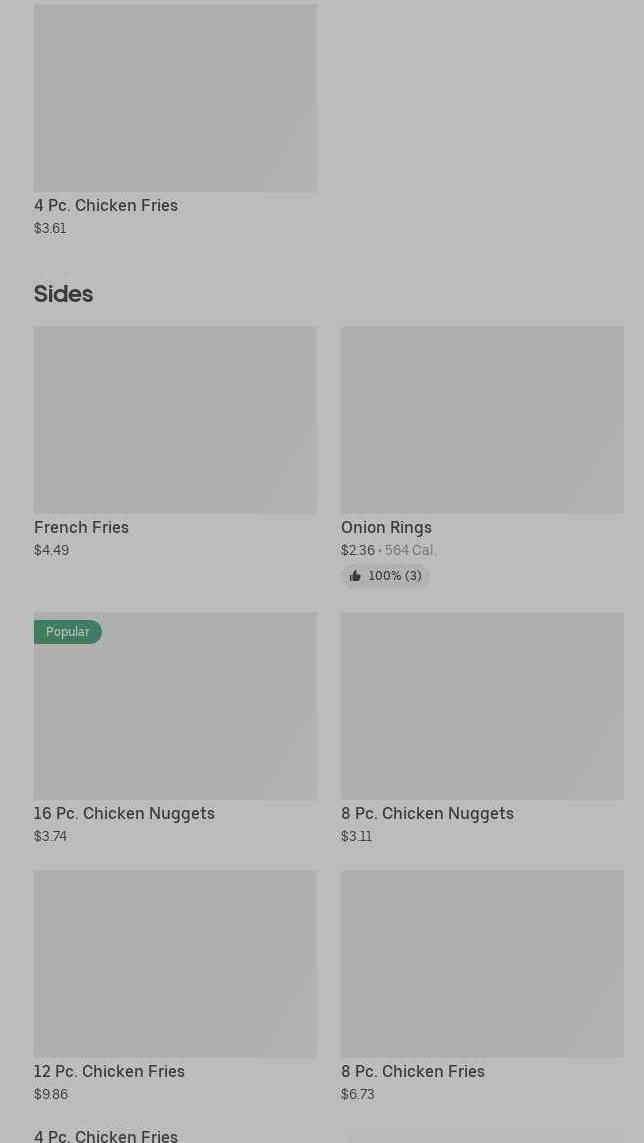The width and height of the screenshot is (644, 1143).
Task: Click the French Fries item title
Action: 82,527
